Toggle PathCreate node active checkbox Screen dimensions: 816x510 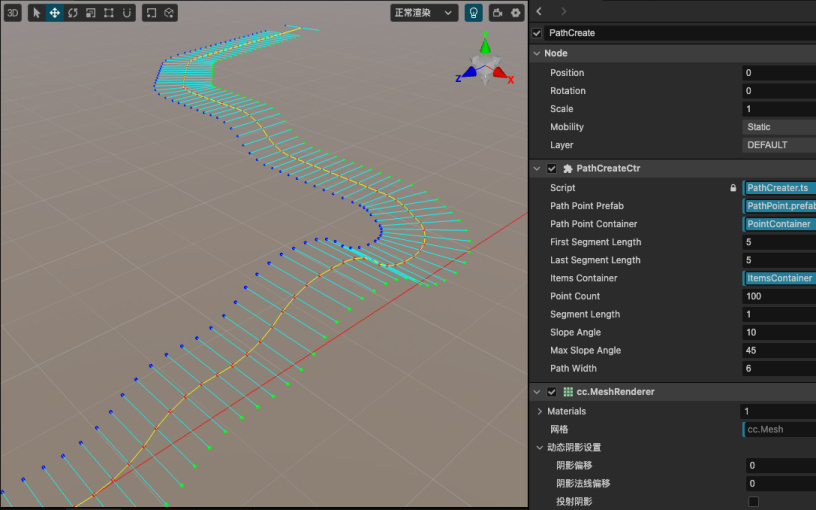[x=537, y=33]
